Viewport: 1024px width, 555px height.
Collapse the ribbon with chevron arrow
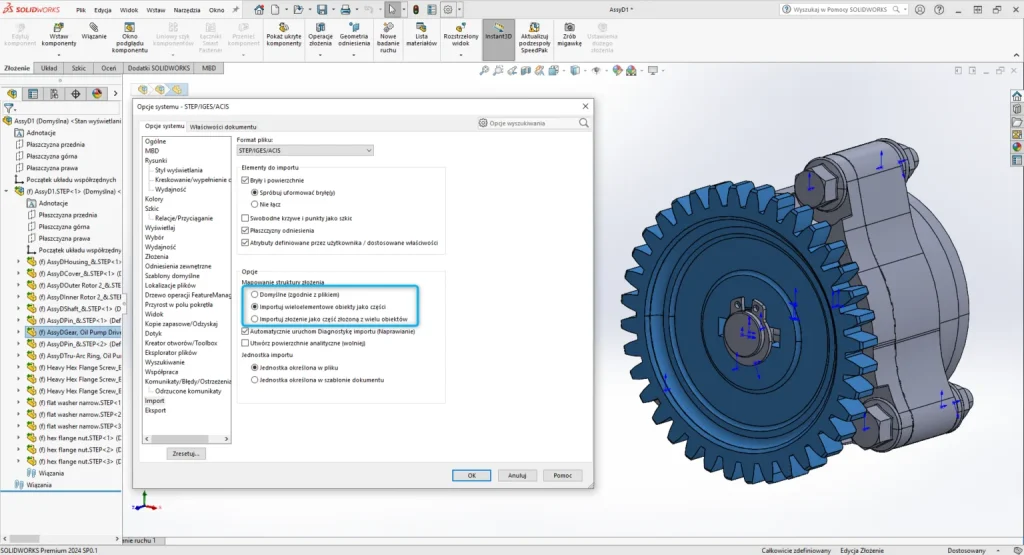[x=1016, y=56]
